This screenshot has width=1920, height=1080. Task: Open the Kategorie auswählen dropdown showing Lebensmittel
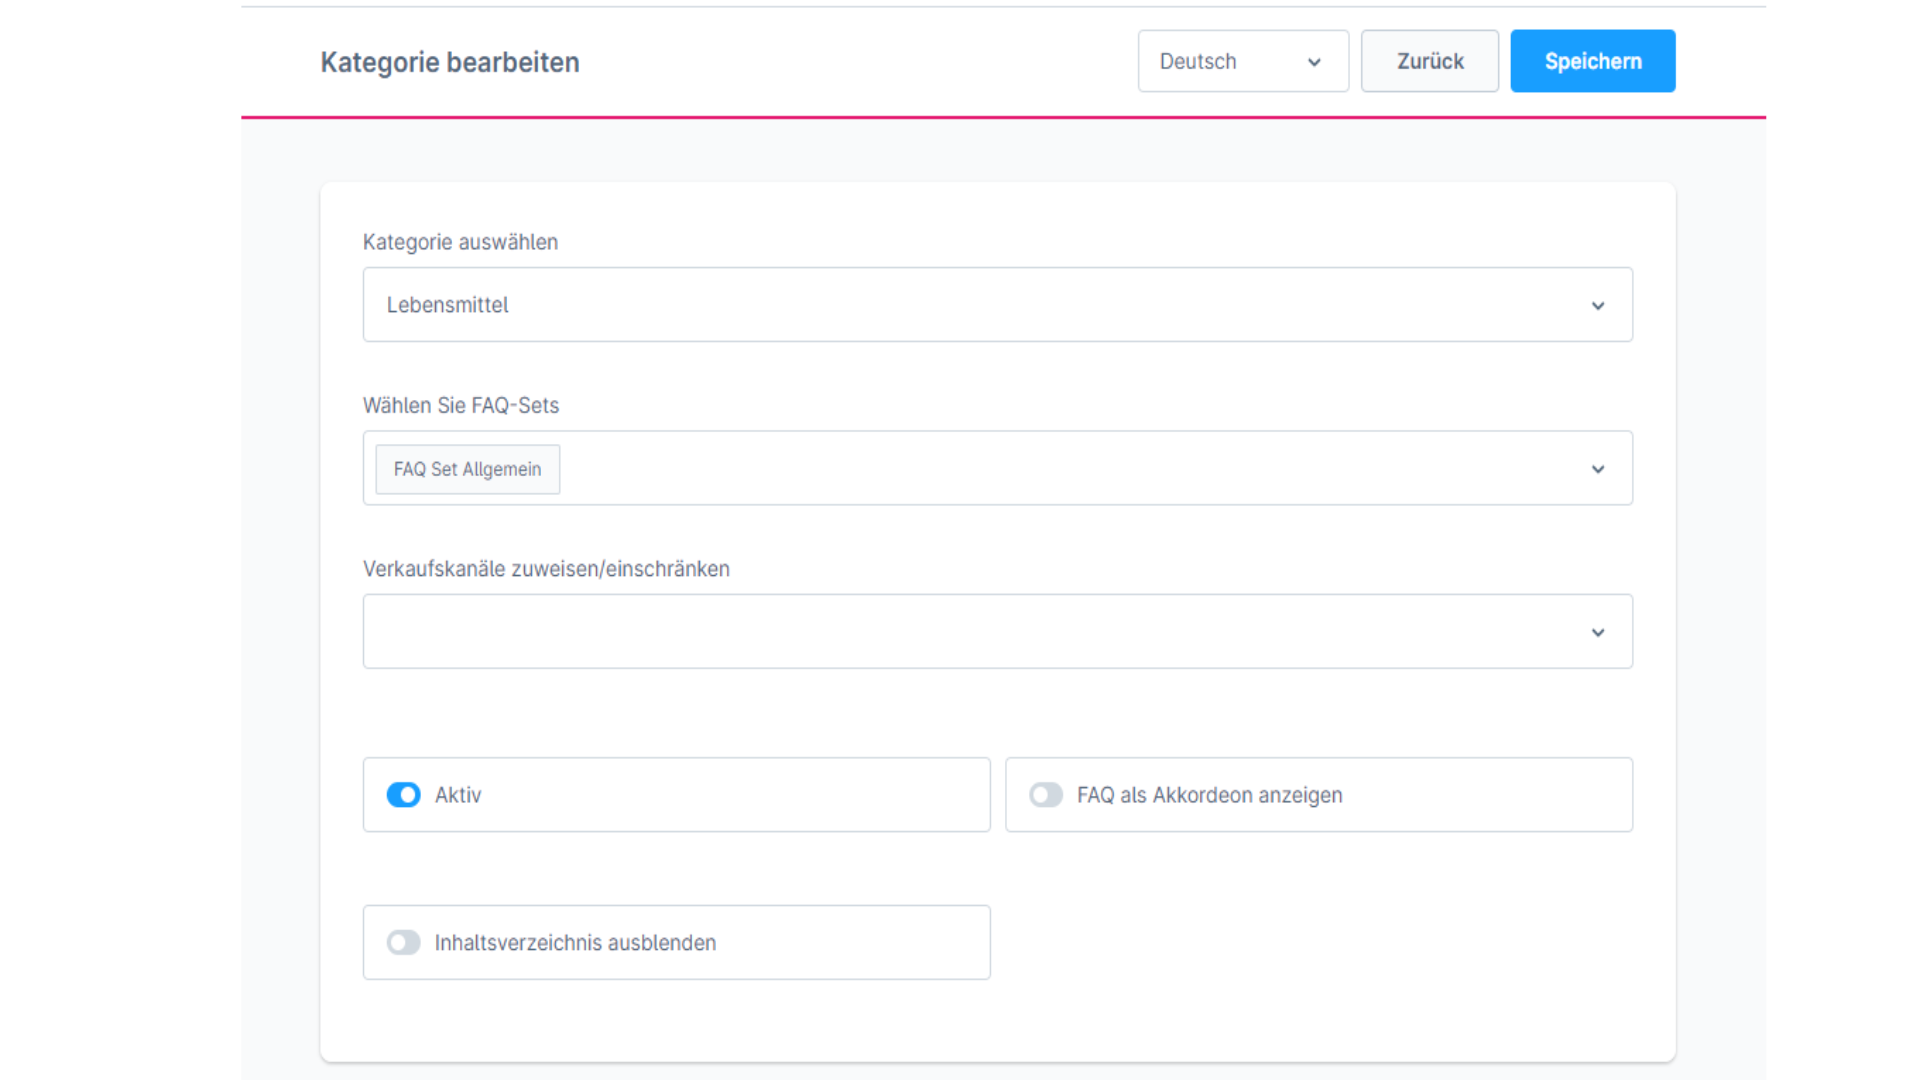coord(997,304)
